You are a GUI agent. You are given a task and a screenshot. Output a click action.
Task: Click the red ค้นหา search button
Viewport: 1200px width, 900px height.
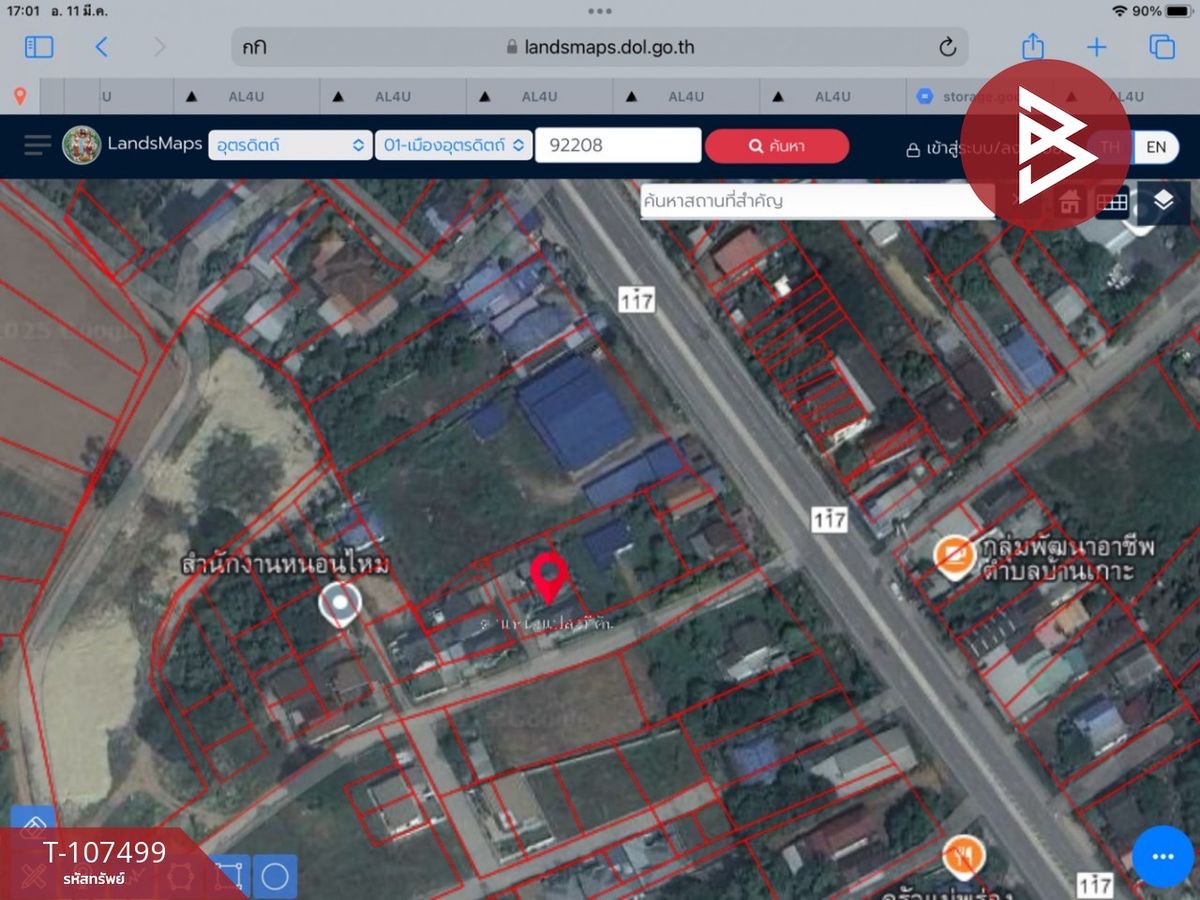coord(777,146)
